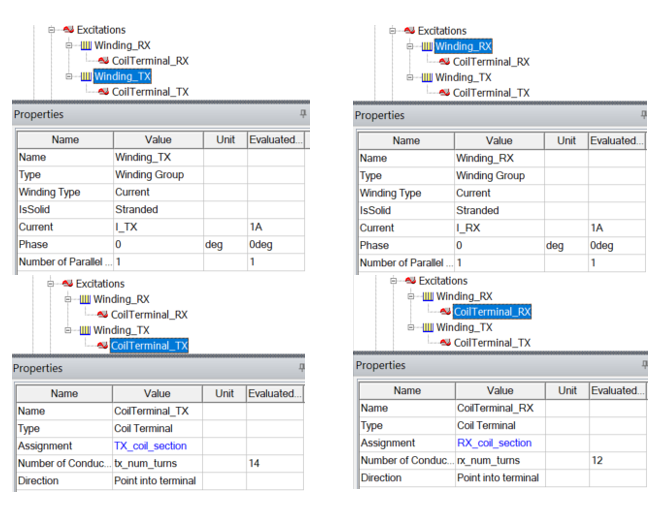Click the winding icon beside highlighted Winding_TX
Screen dimensions: 666x506
click(x=86, y=76)
